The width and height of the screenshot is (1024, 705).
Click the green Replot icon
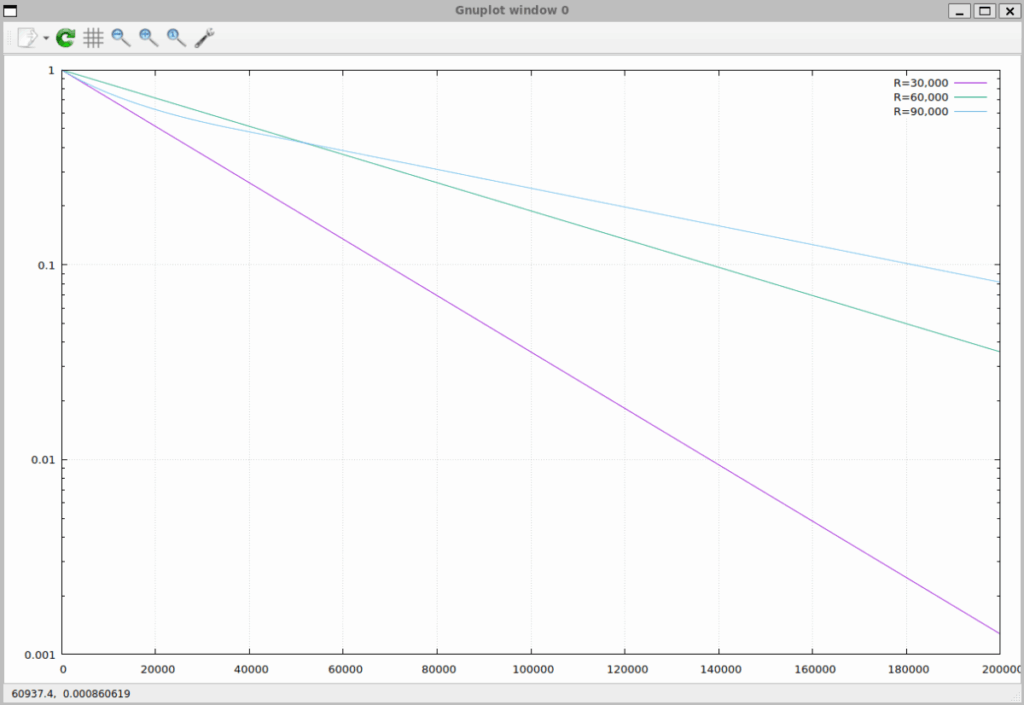click(x=66, y=38)
